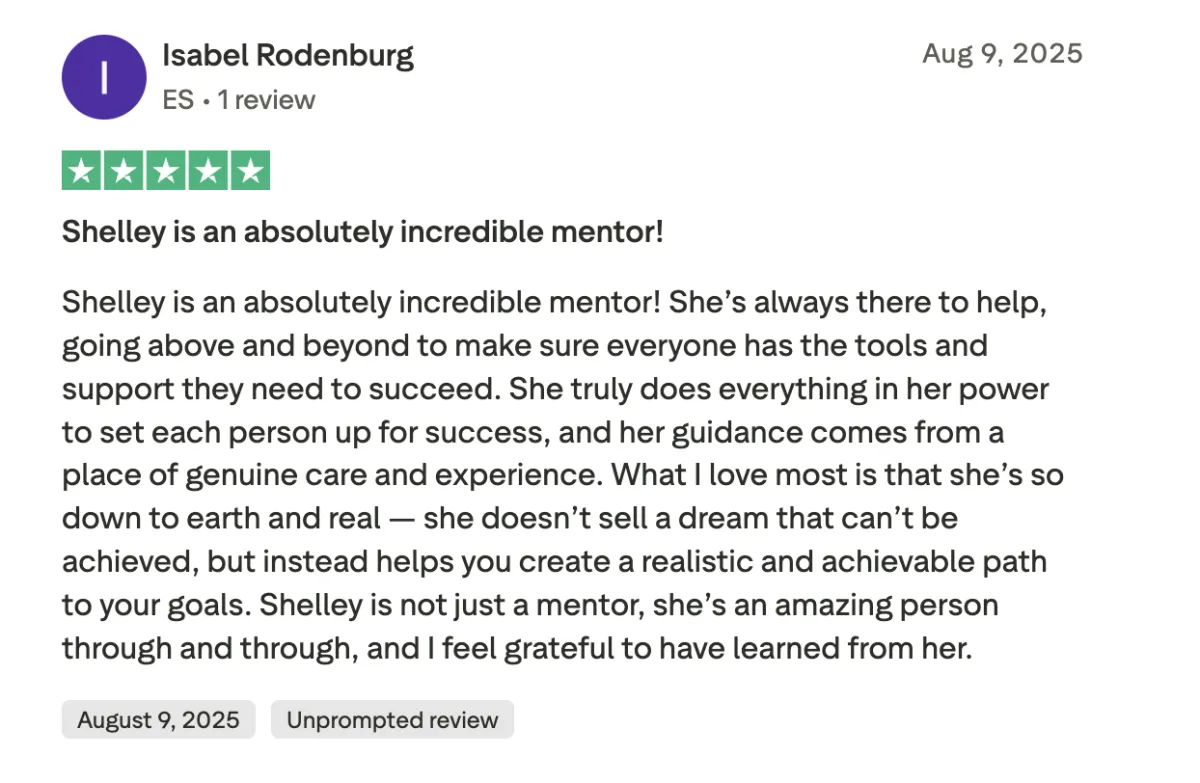Click the "Unprompted review" badge

[392, 720]
